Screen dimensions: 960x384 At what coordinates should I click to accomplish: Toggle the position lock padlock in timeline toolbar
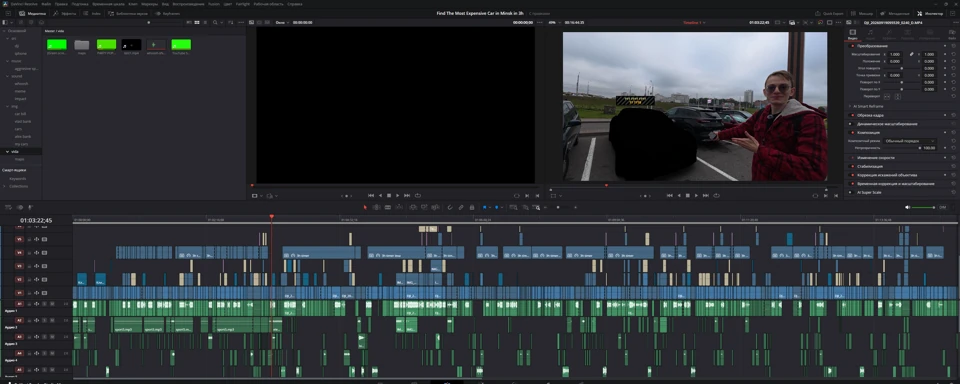(472, 207)
